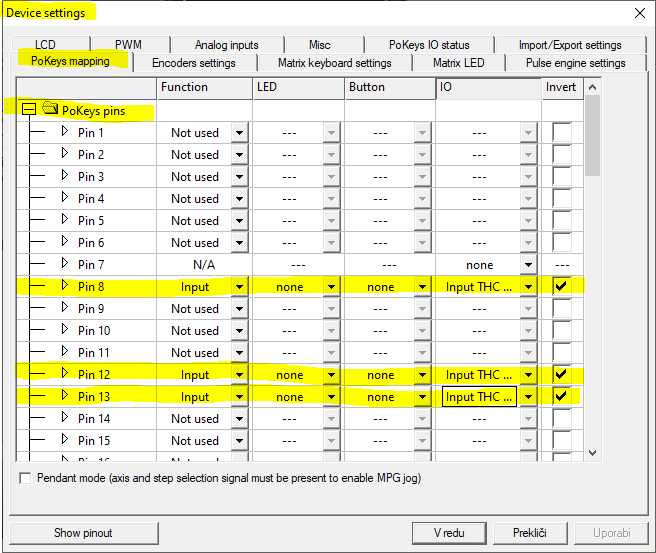This screenshot has height=553, width=656.
Task: Check the Invert checkbox for Pin 5
Action: (561, 220)
